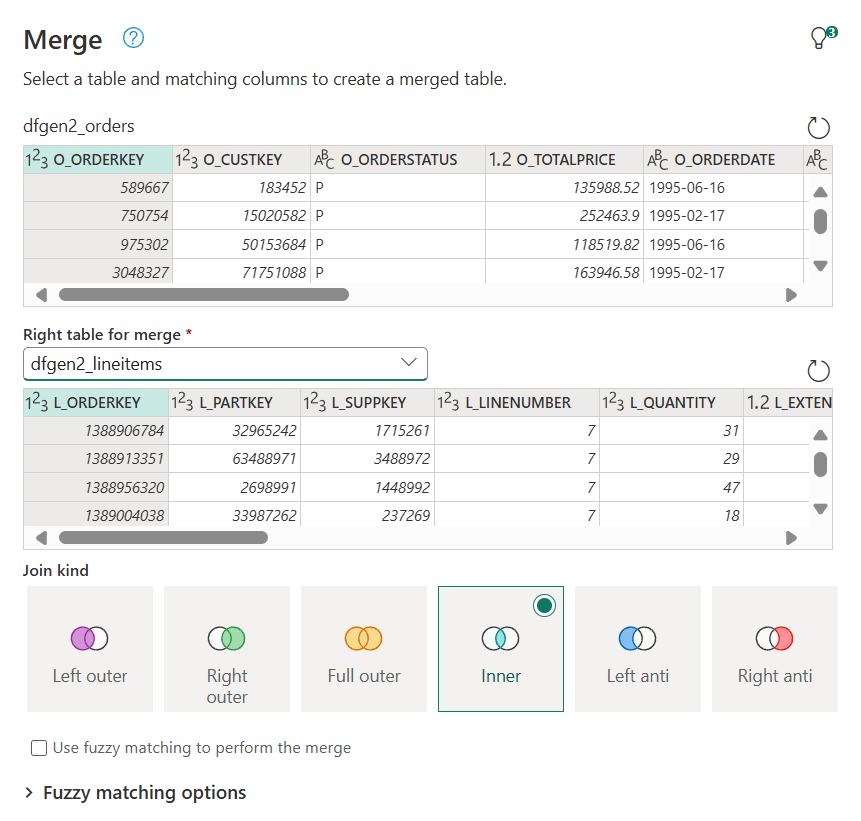
Task: Select the Right outer join option
Action: (x=227, y=648)
